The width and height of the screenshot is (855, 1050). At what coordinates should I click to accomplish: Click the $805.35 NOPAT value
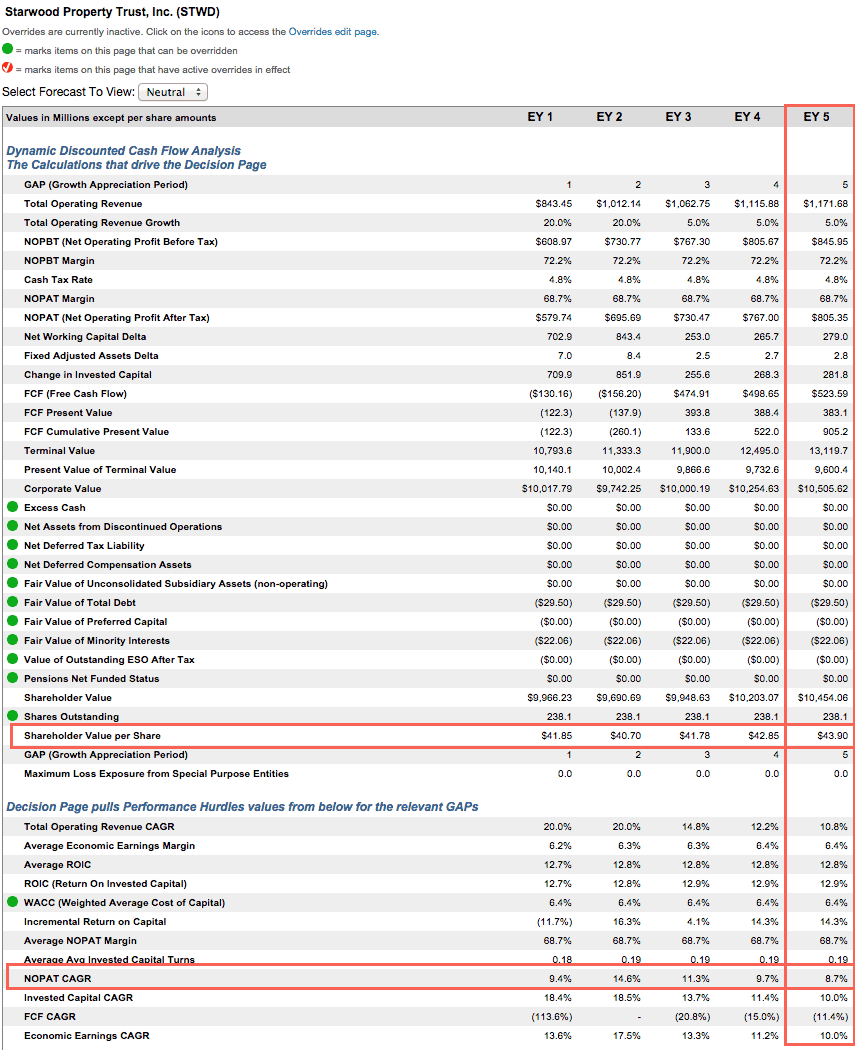(x=830, y=317)
